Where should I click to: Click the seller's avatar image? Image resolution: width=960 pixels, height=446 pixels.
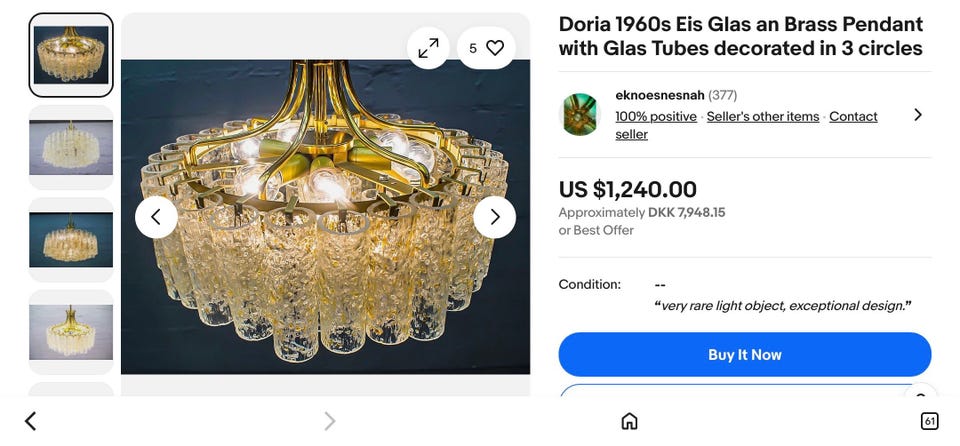pyautogui.click(x=579, y=115)
